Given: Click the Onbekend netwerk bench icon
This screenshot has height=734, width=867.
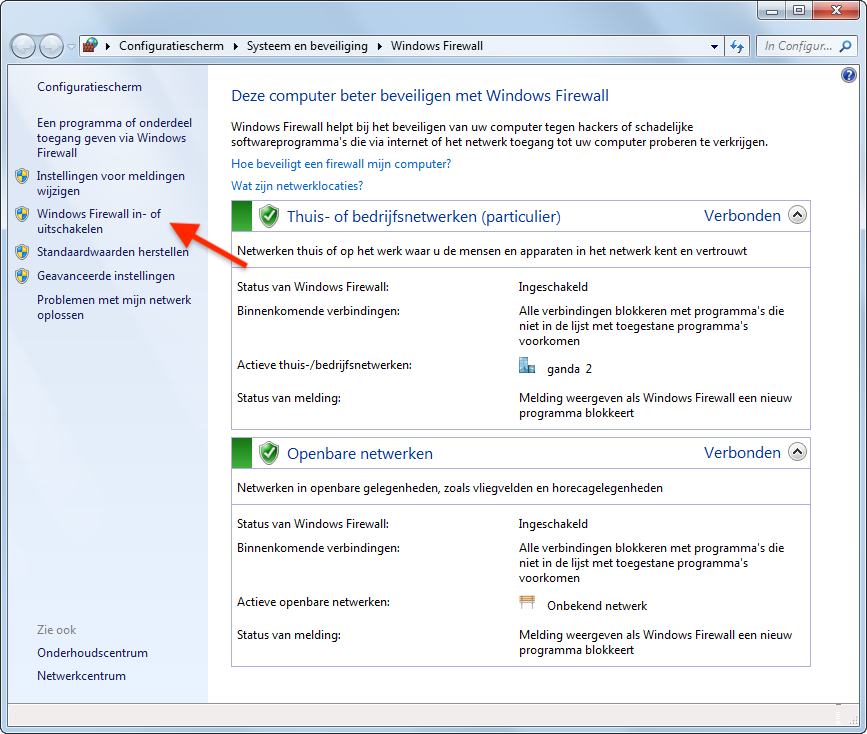Looking at the screenshot, I should click(x=527, y=604).
